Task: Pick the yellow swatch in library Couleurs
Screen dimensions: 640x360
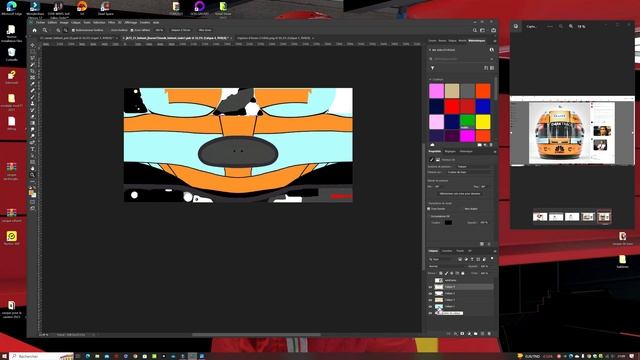Action: (483, 121)
